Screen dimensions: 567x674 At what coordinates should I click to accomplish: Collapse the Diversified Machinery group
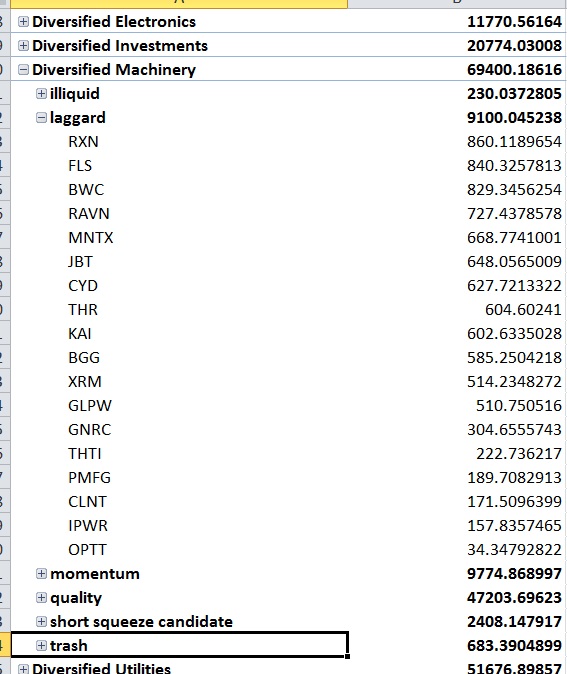coord(23,70)
